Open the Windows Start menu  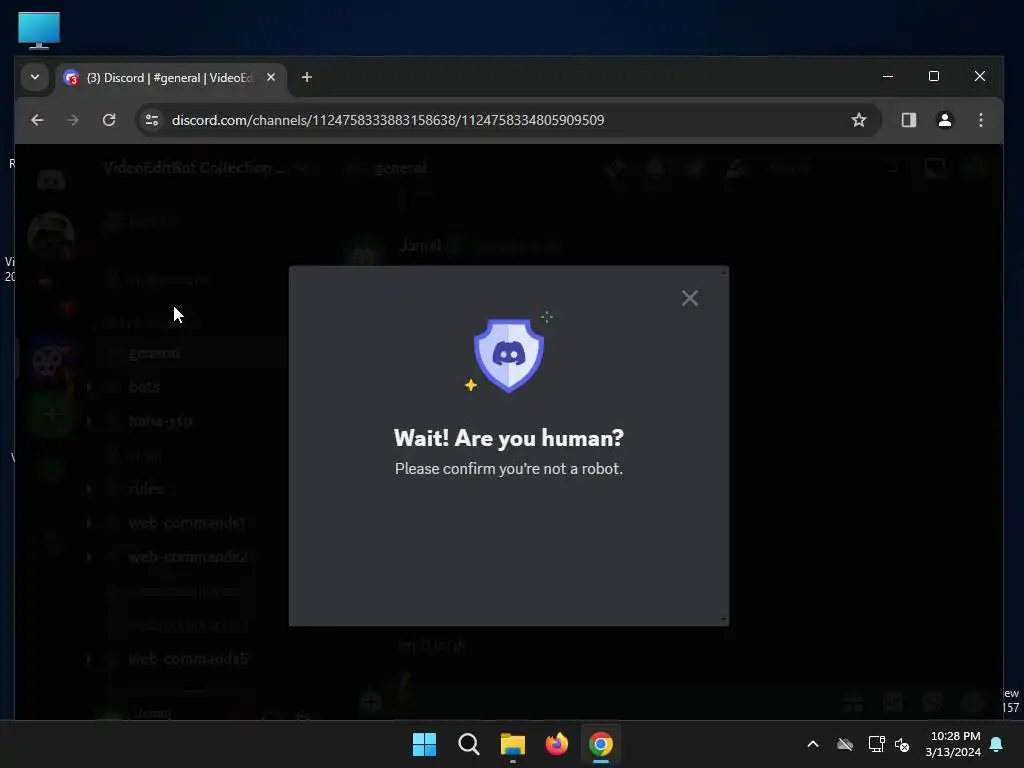click(x=424, y=744)
